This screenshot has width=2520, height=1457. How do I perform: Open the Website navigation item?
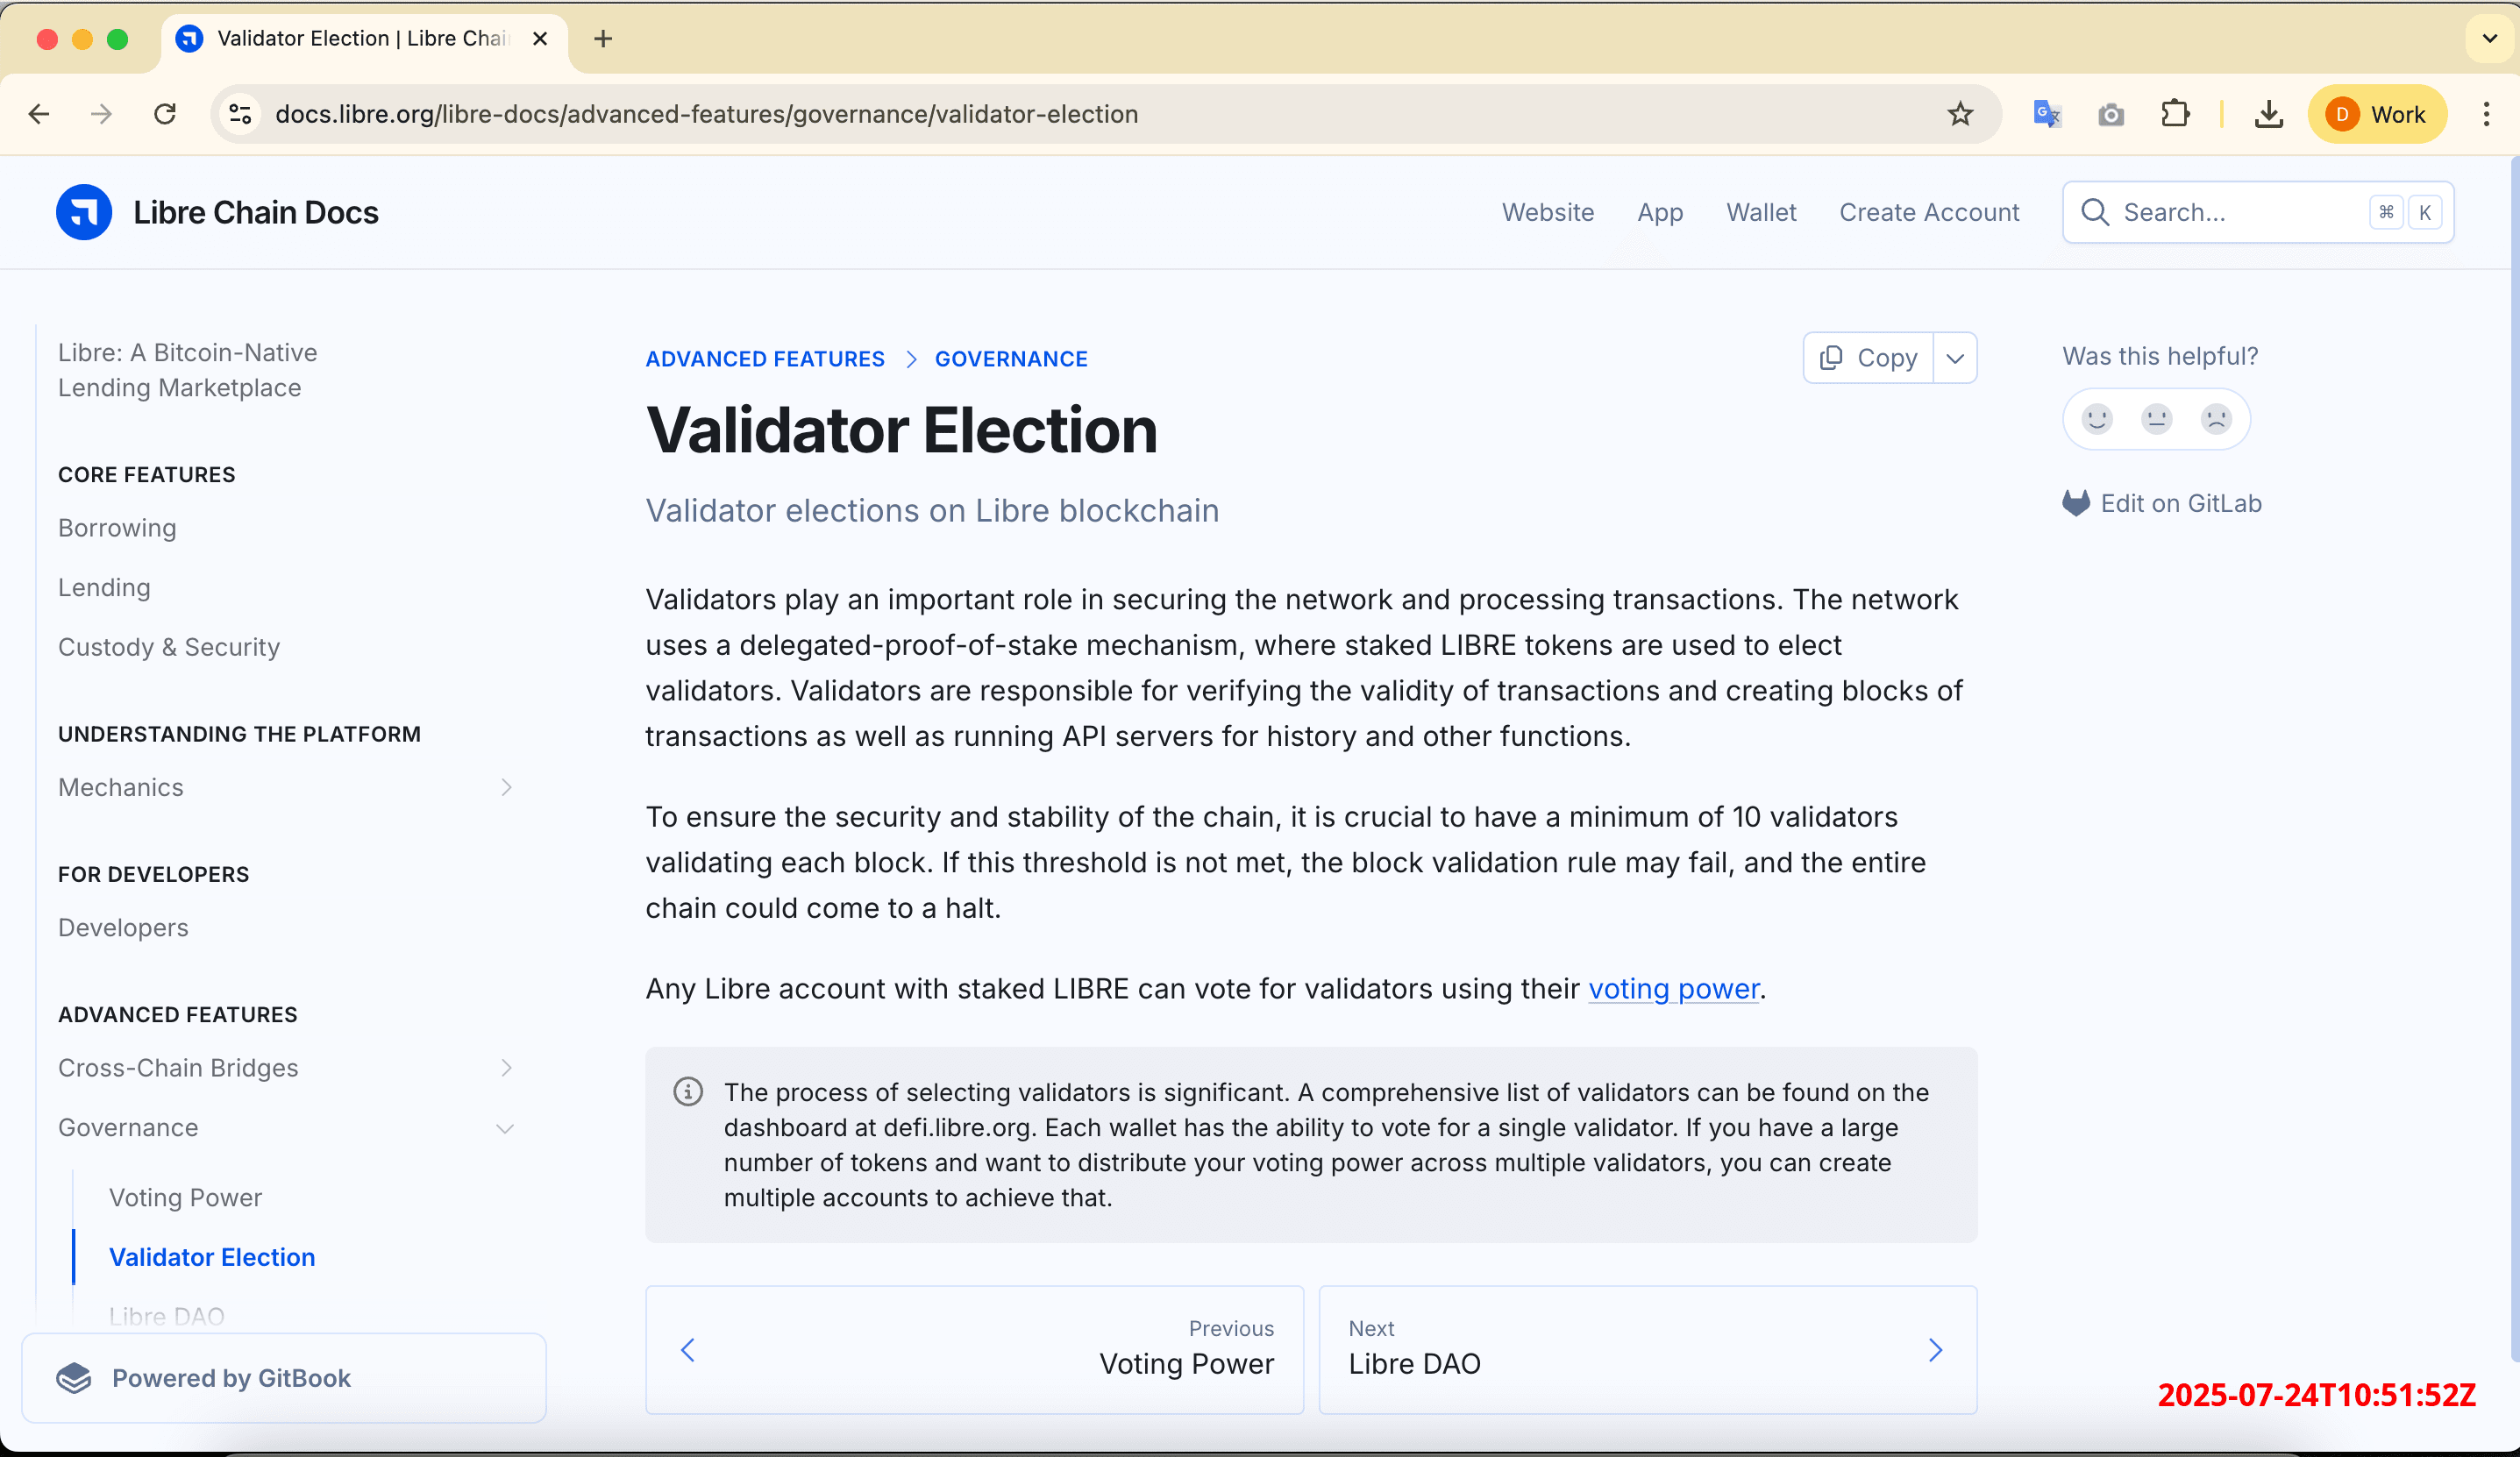pos(1548,212)
